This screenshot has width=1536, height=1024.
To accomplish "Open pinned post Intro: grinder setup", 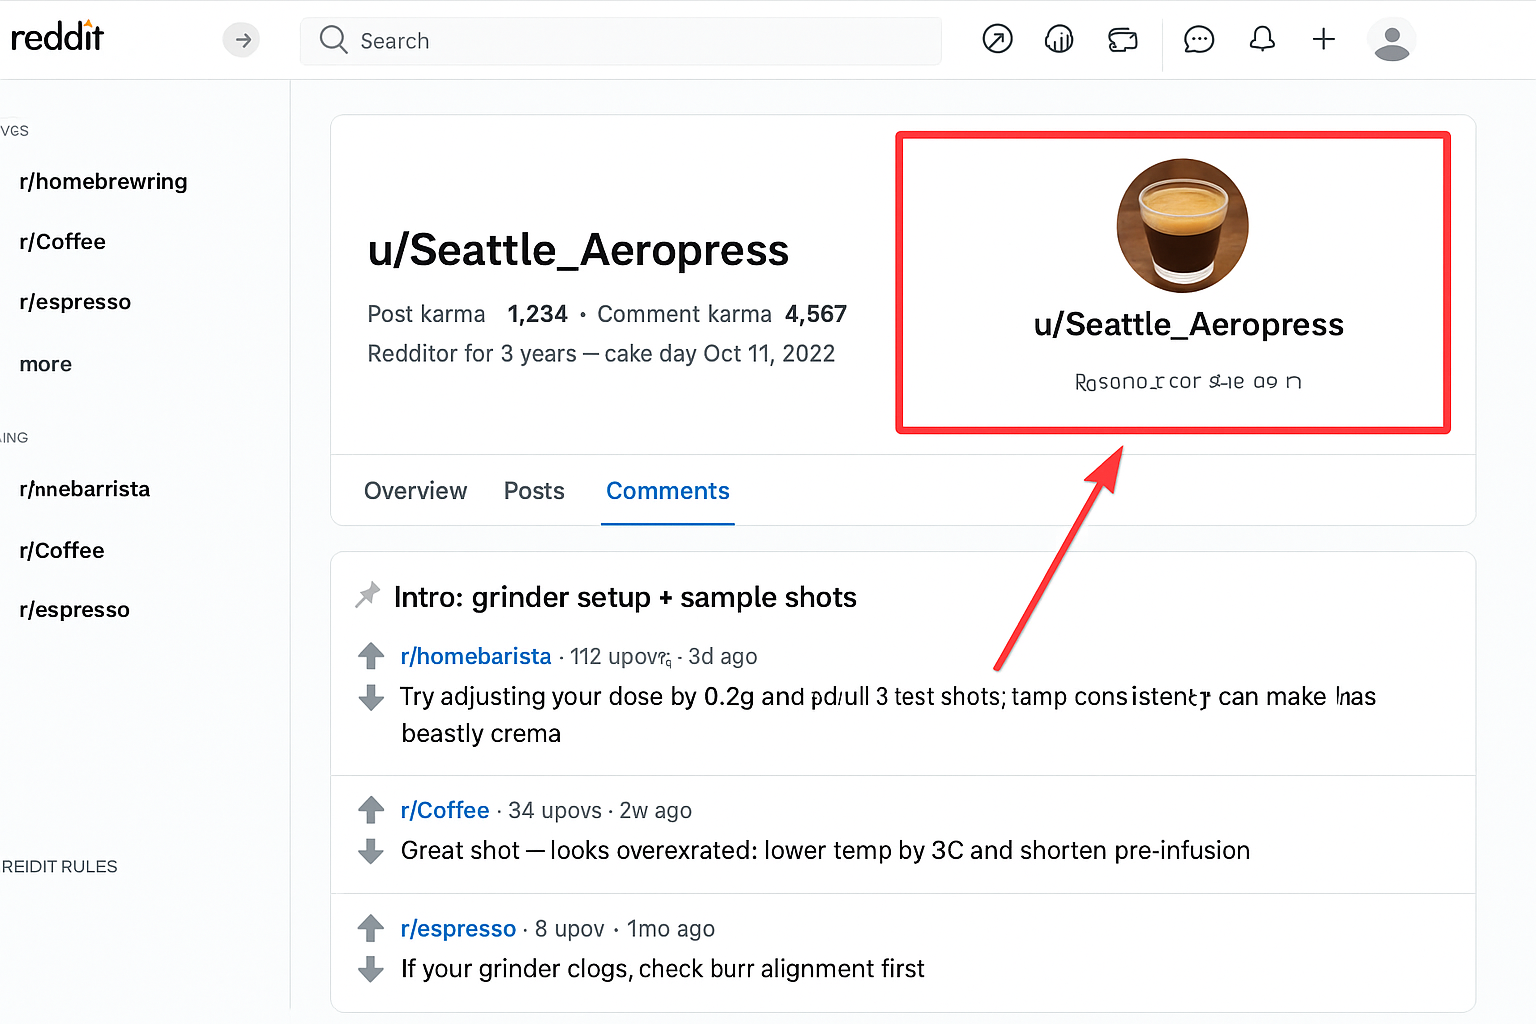I will point(625,597).
